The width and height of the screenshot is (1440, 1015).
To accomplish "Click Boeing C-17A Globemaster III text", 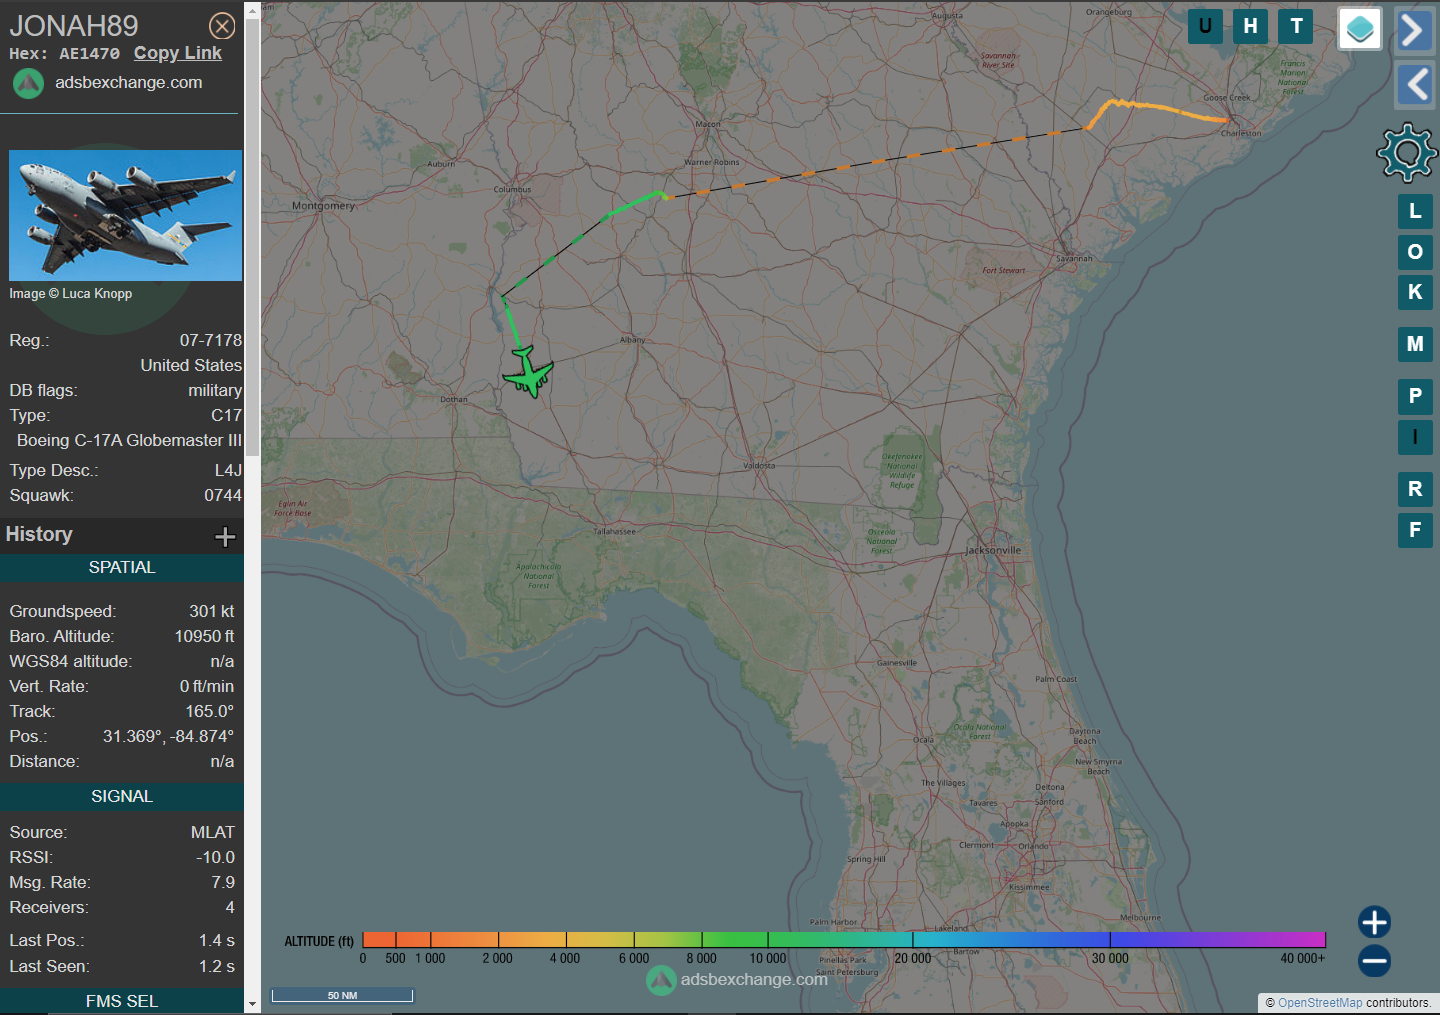I will 129,440.
